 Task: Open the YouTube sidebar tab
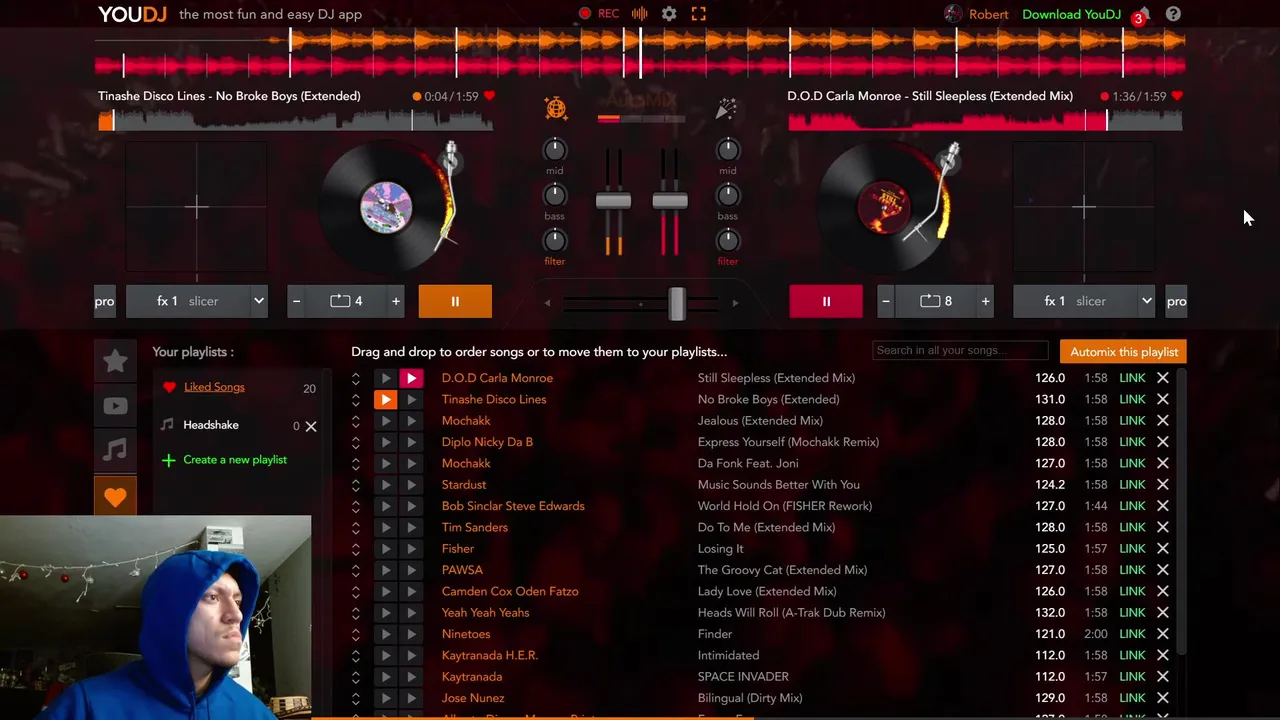pos(115,406)
